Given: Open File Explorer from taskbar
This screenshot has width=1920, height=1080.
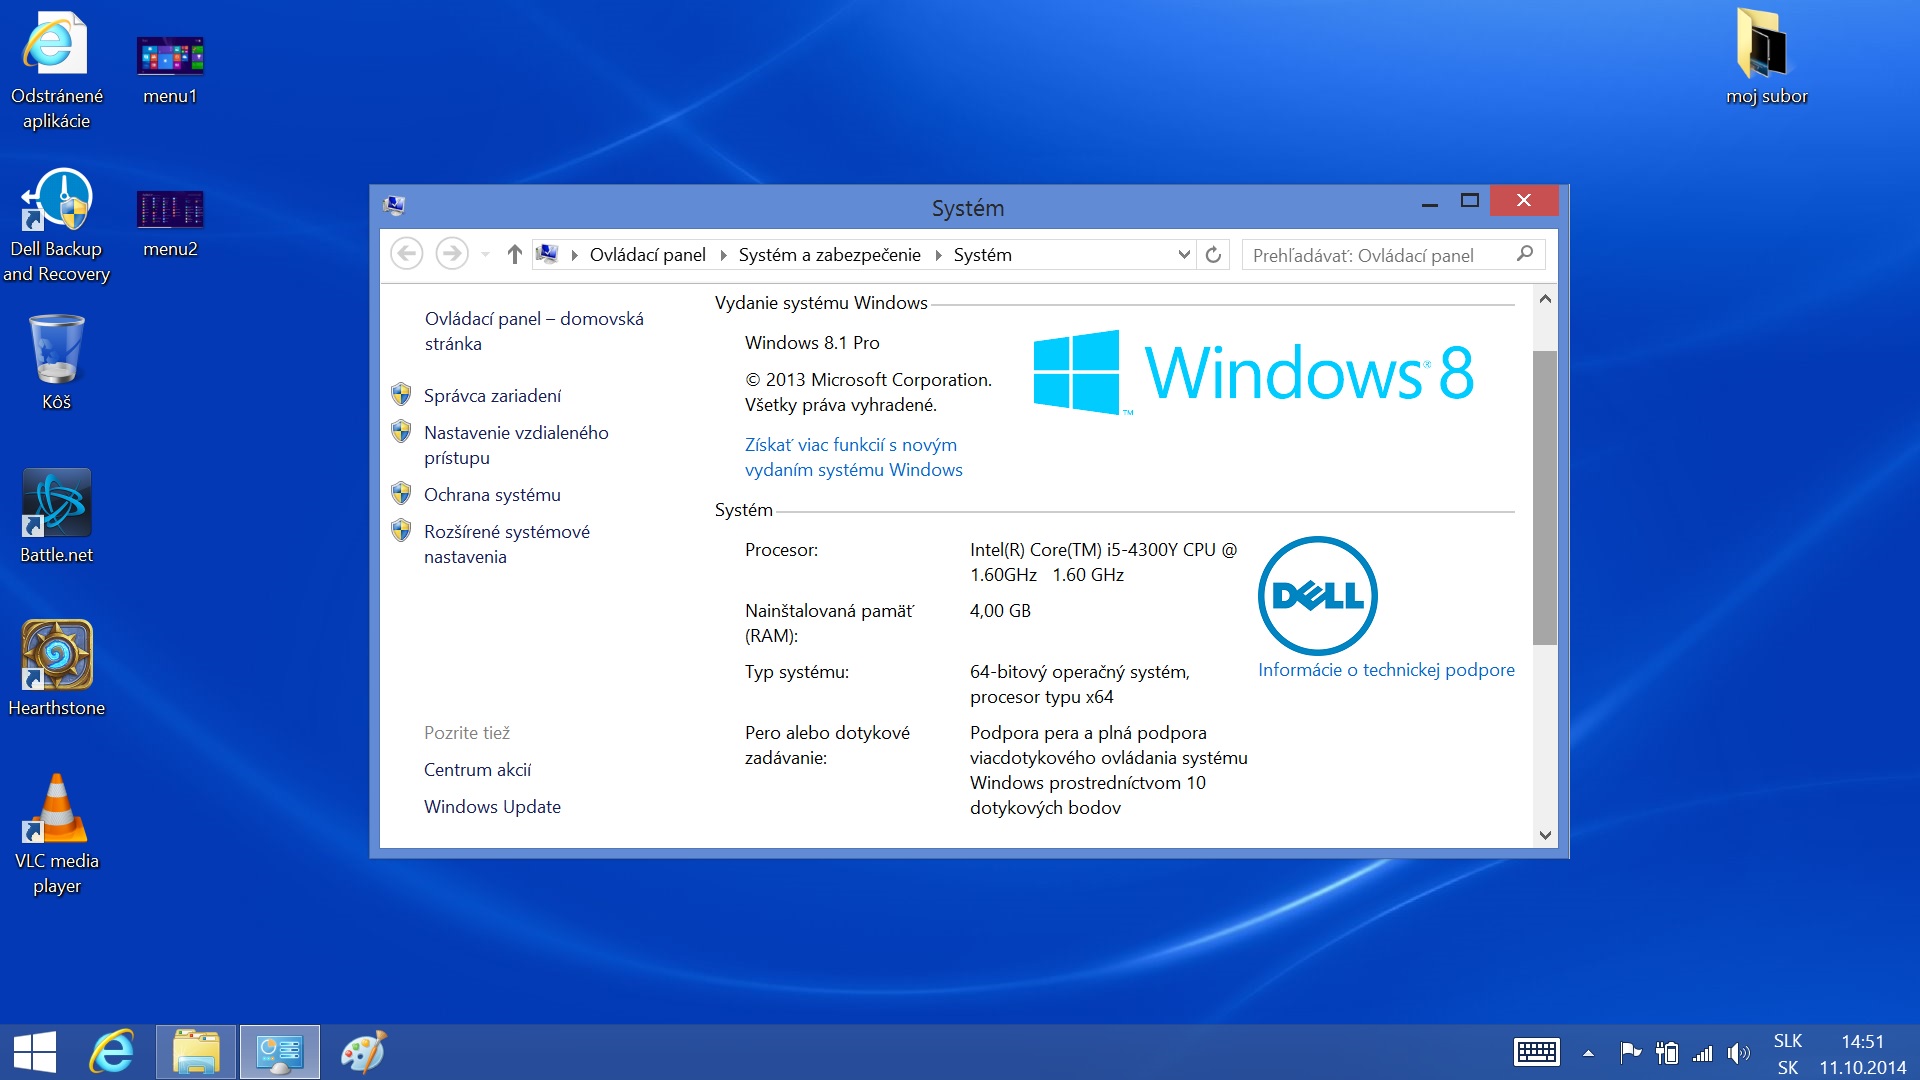Looking at the screenshot, I should click(x=196, y=1052).
